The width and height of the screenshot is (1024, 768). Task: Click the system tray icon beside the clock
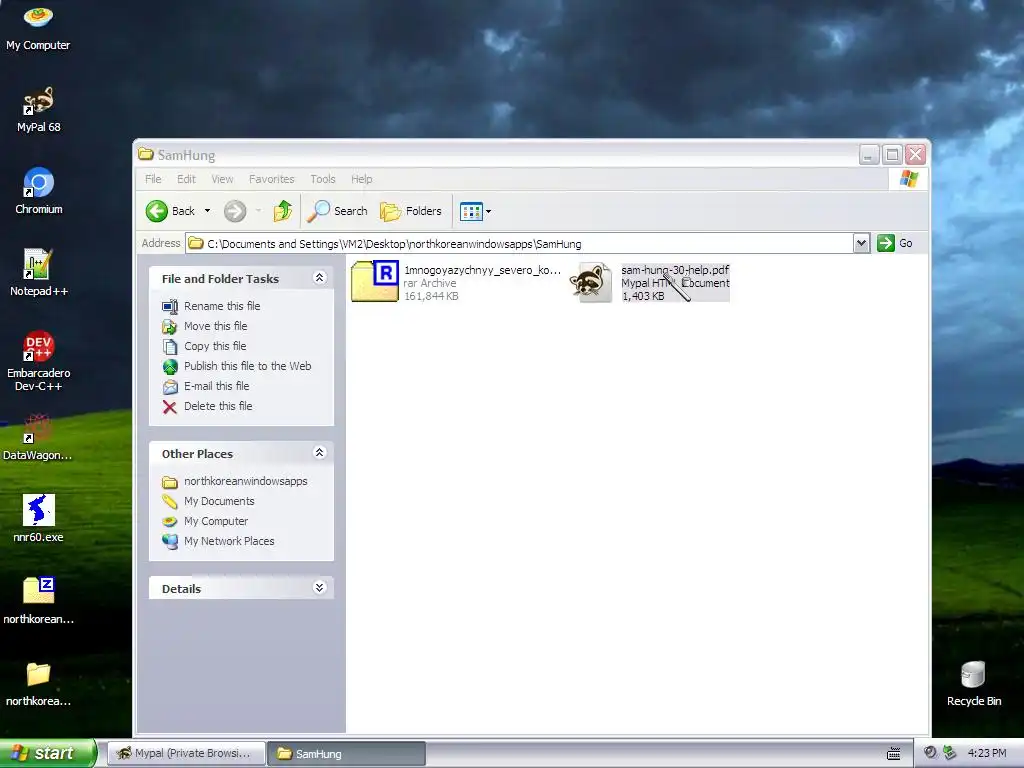click(950, 753)
